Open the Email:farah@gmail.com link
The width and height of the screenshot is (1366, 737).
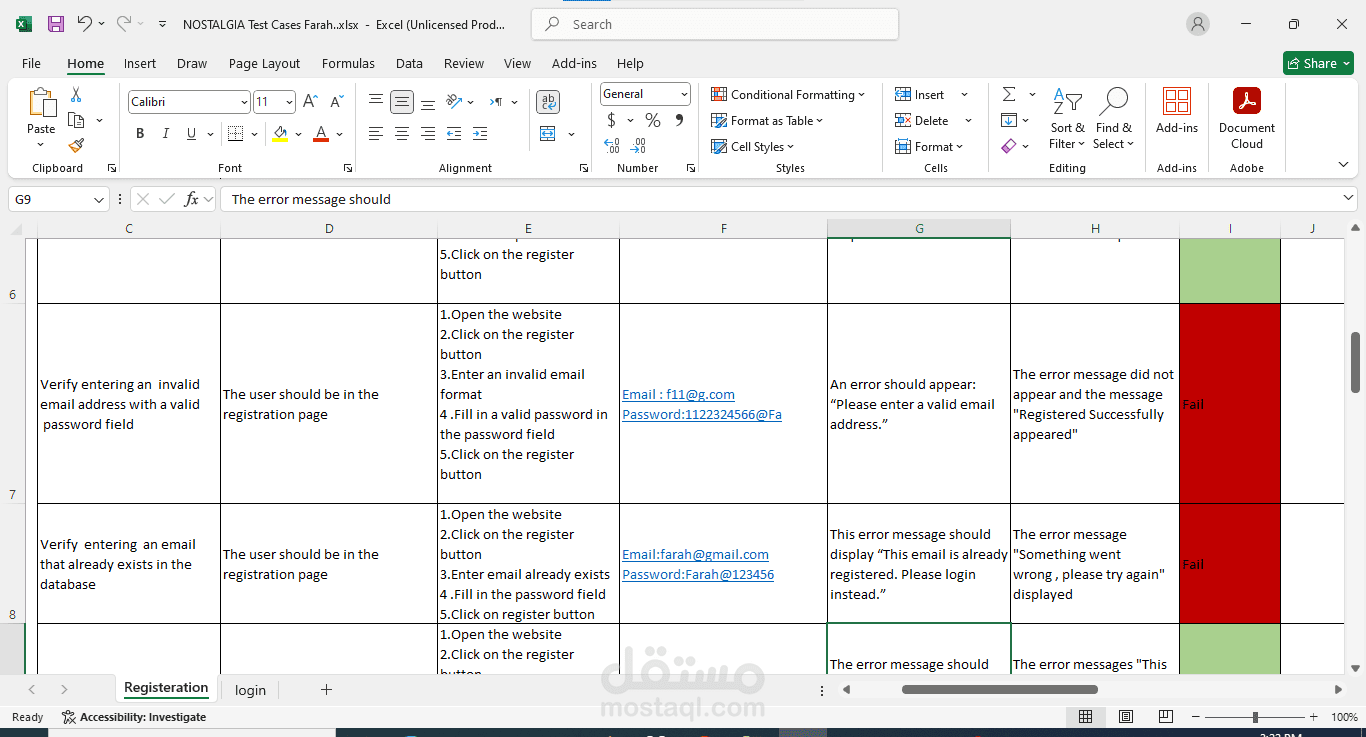click(x=695, y=554)
